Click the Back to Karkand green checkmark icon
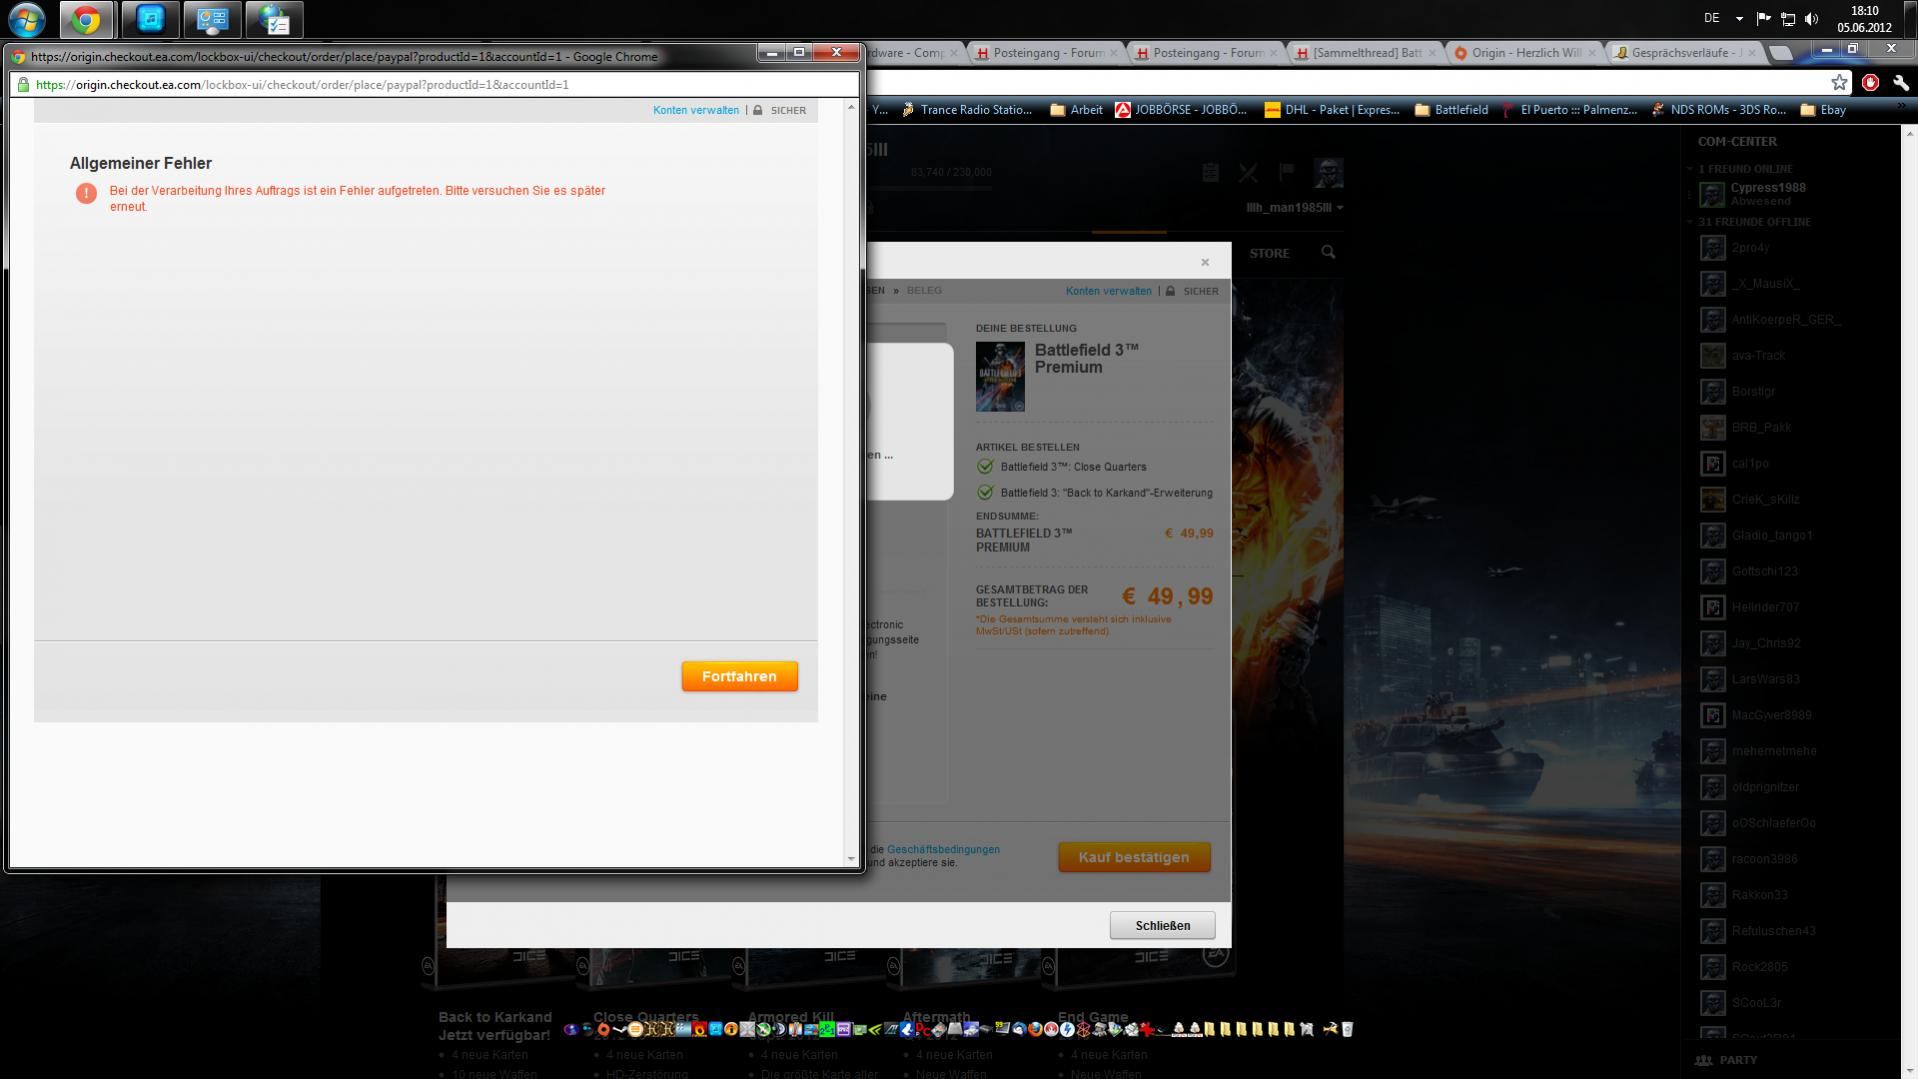This screenshot has height=1079, width=1918. pos(985,492)
